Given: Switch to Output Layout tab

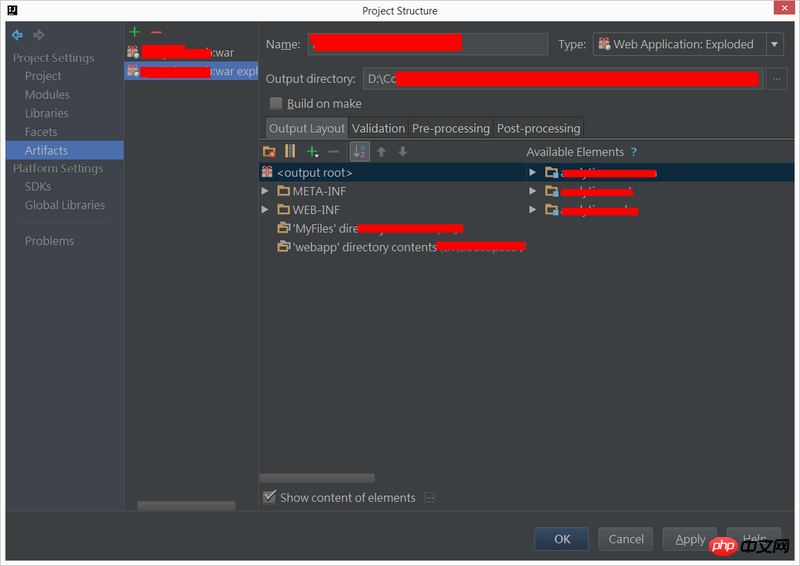Looking at the screenshot, I should 307,128.
